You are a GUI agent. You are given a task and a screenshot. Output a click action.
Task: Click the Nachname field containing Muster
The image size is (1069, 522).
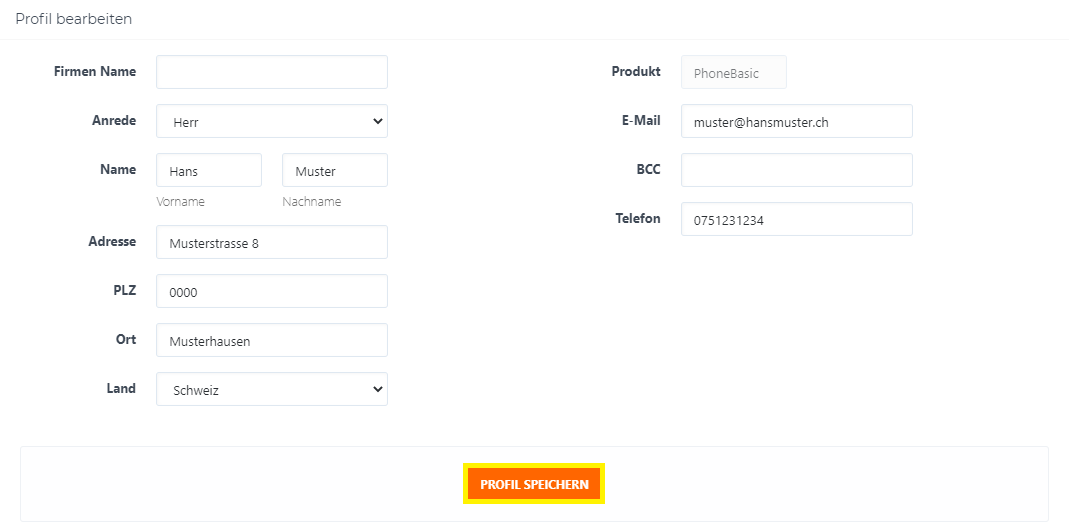pyautogui.click(x=335, y=170)
